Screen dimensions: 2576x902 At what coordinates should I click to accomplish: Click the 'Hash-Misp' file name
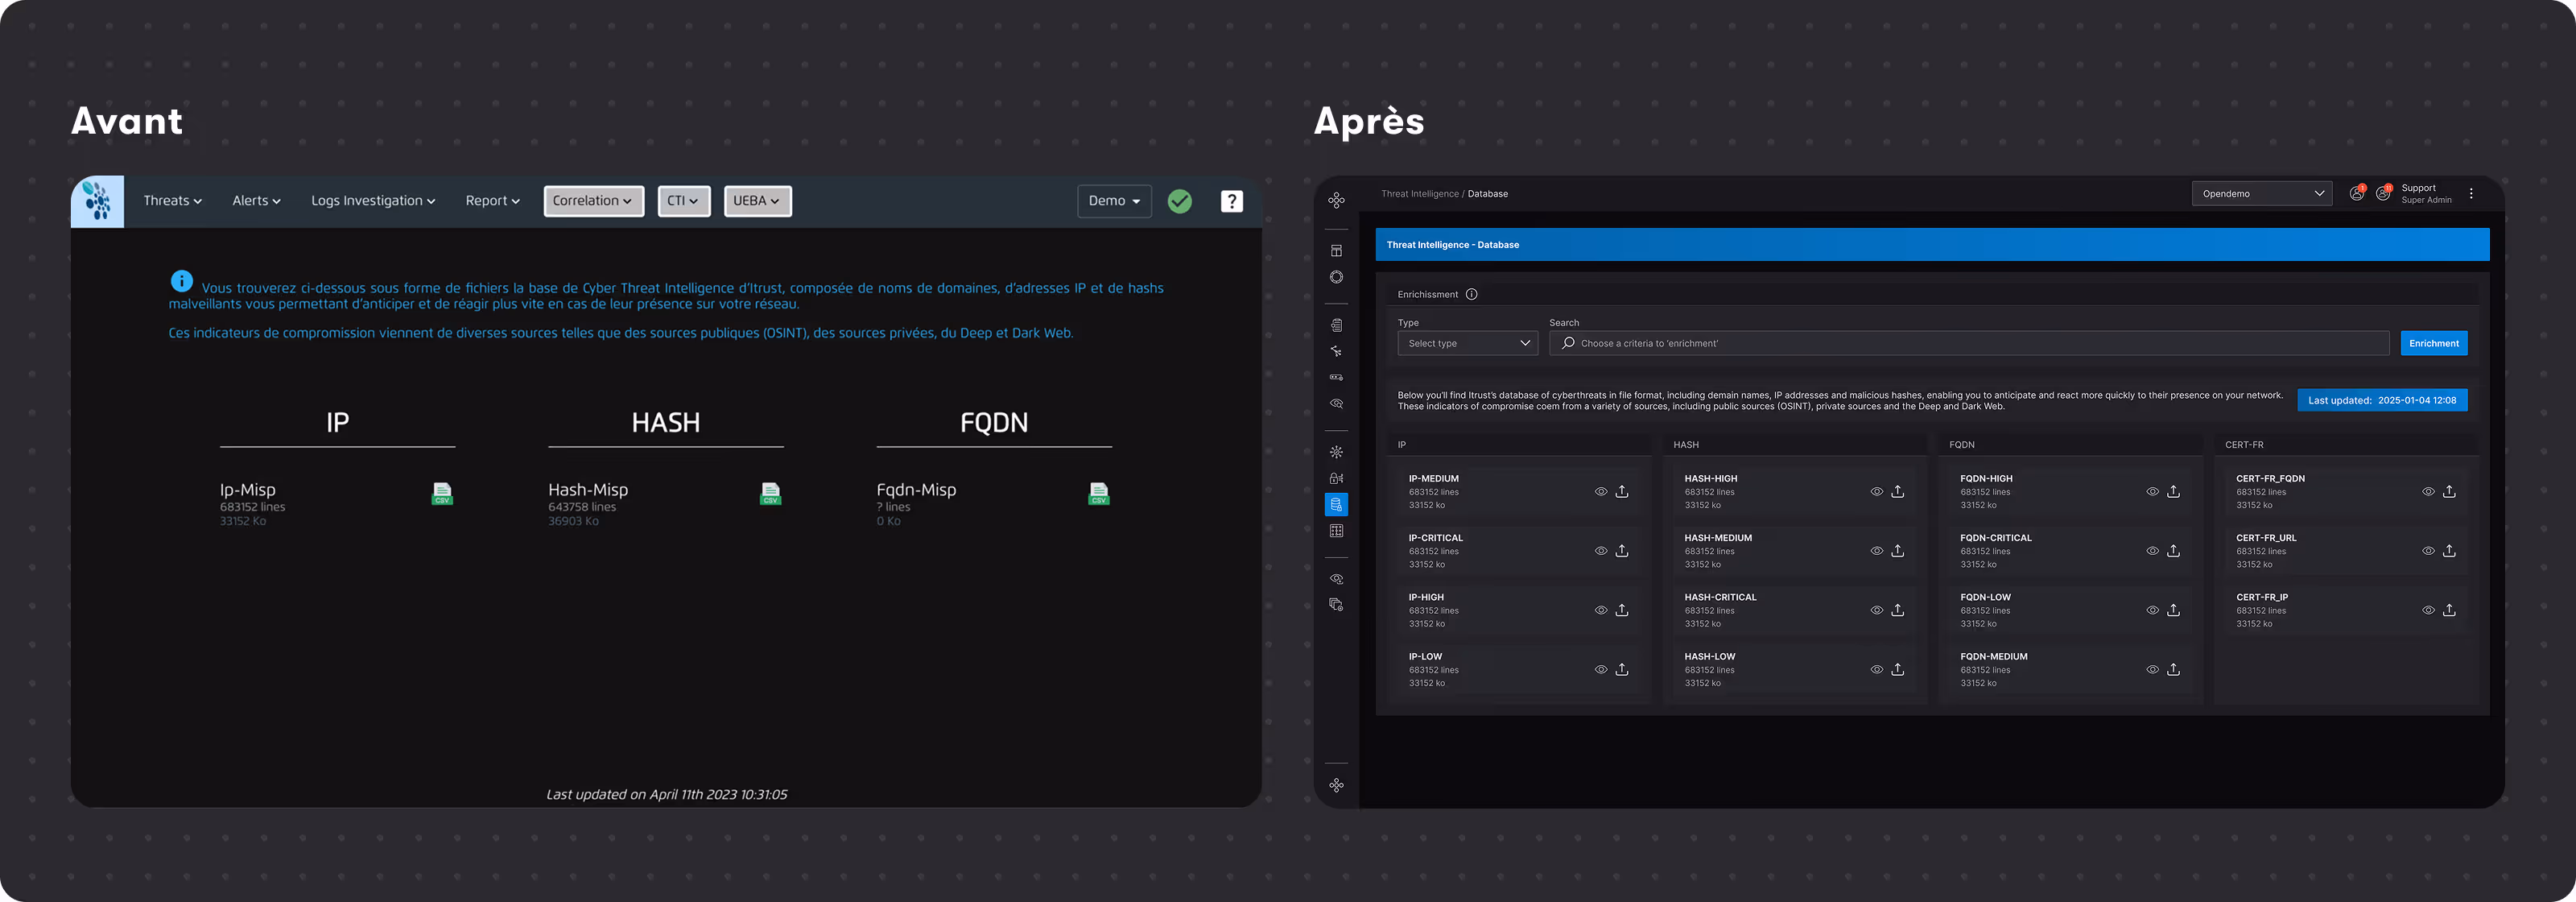588,490
